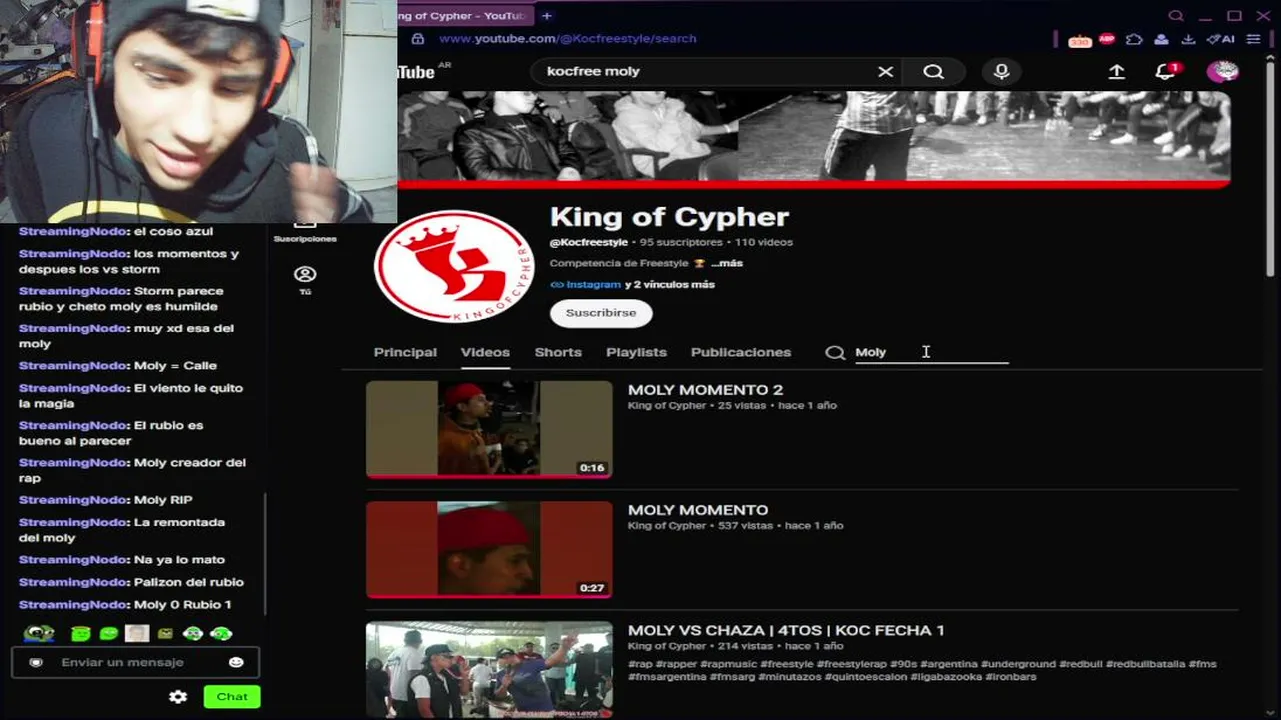
Task: Focus the channel search field with 'Moly'
Action: point(931,352)
